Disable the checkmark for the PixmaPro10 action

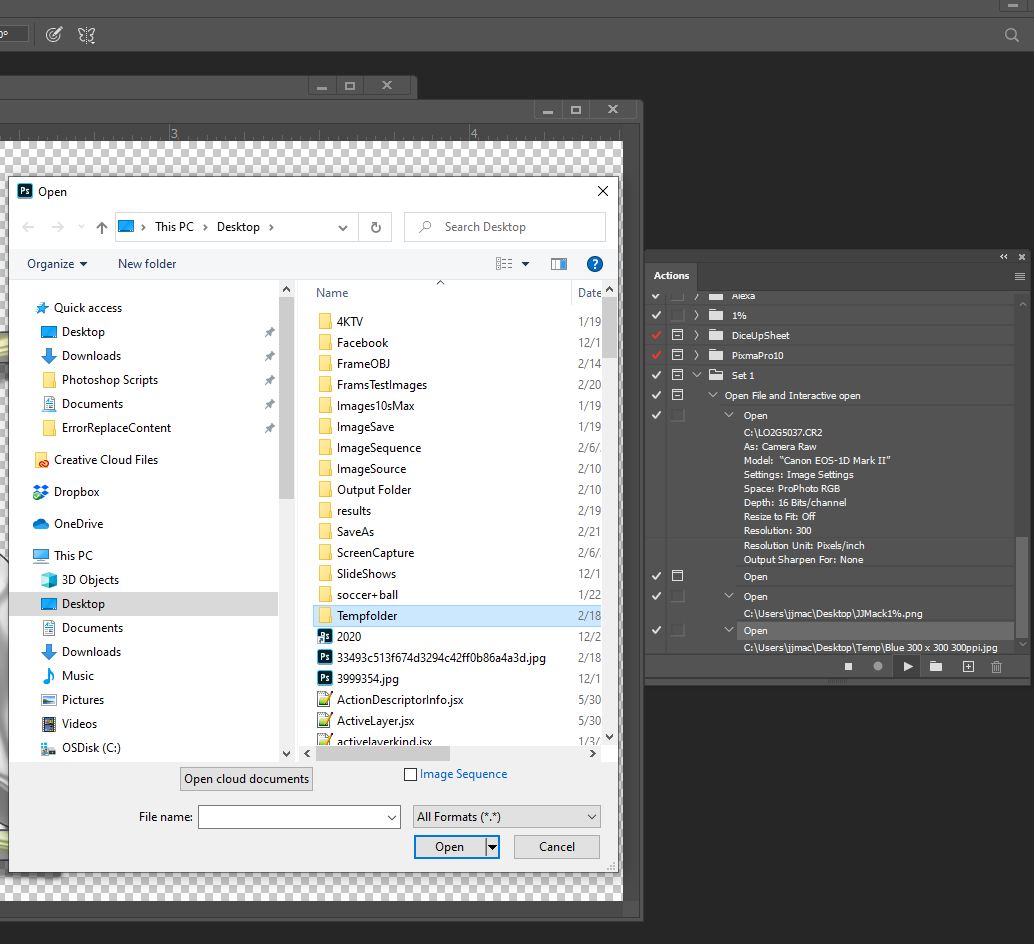coord(656,355)
